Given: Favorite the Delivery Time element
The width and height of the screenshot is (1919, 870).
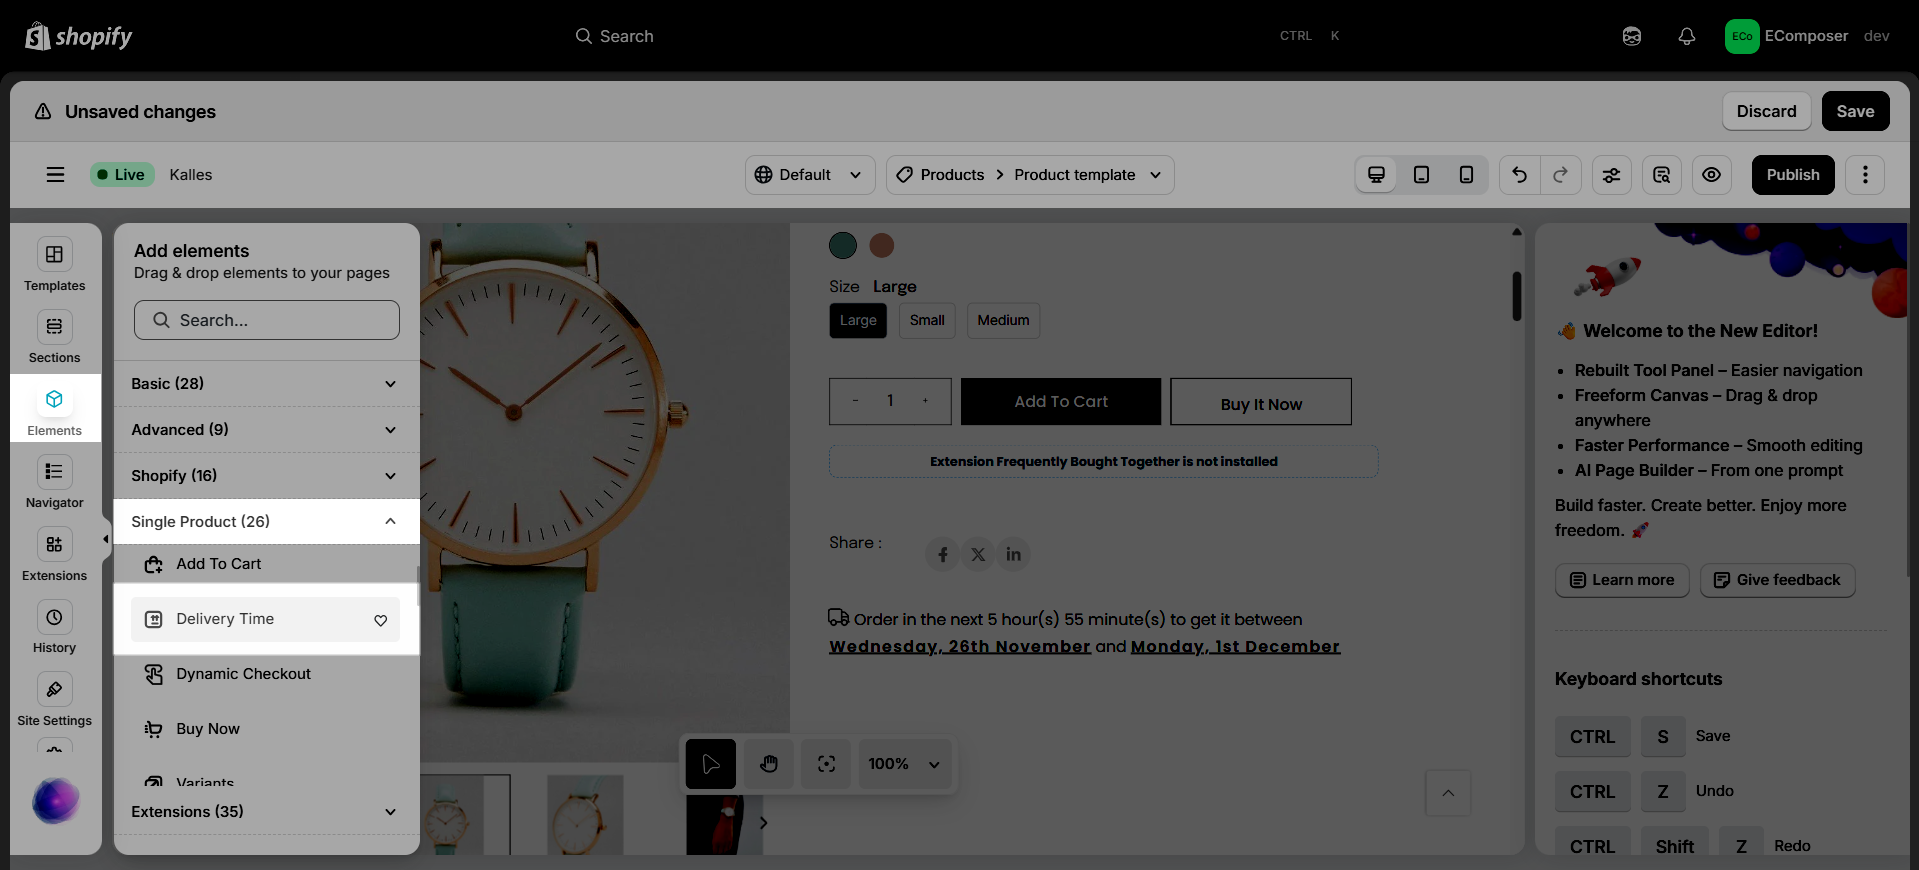Looking at the screenshot, I should [x=381, y=620].
